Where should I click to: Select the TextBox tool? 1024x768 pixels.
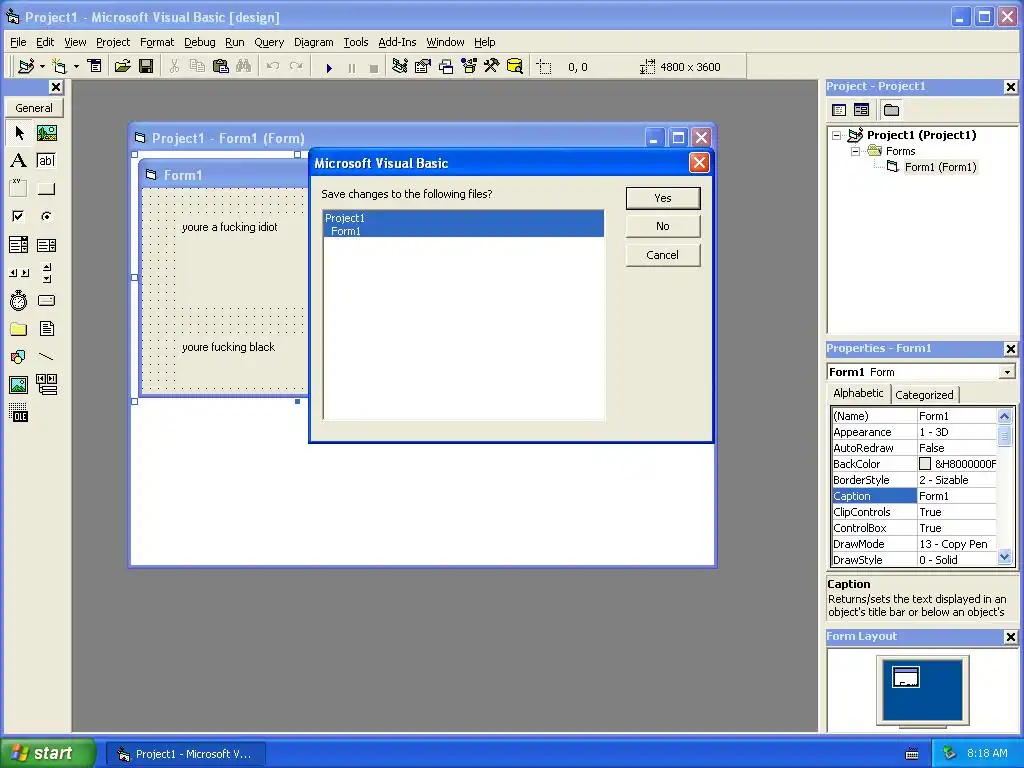pyautogui.click(x=46, y=161)
